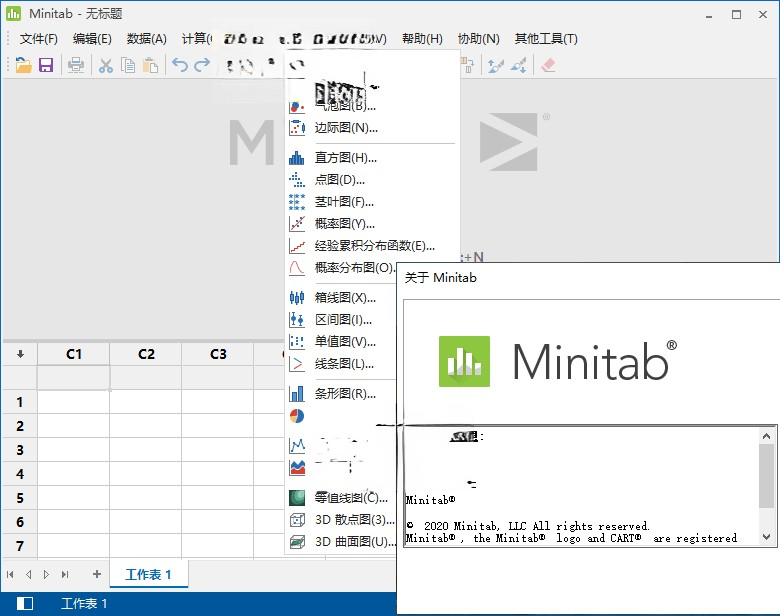Image resolution: width=780 pixels, height=616 pixels.
Task: Add a new worksheet with plus button
Action: click(x=97, y=574)
